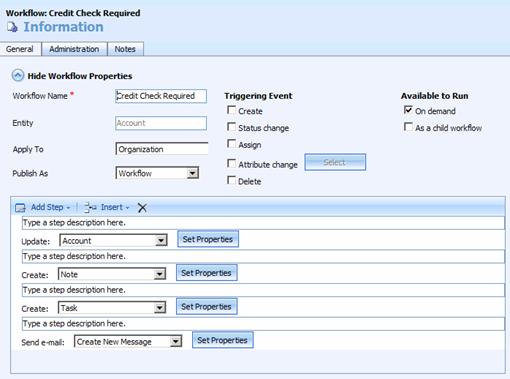
Task: Click the 'Triggering Event' heading
Action: [x=258, y=96]
